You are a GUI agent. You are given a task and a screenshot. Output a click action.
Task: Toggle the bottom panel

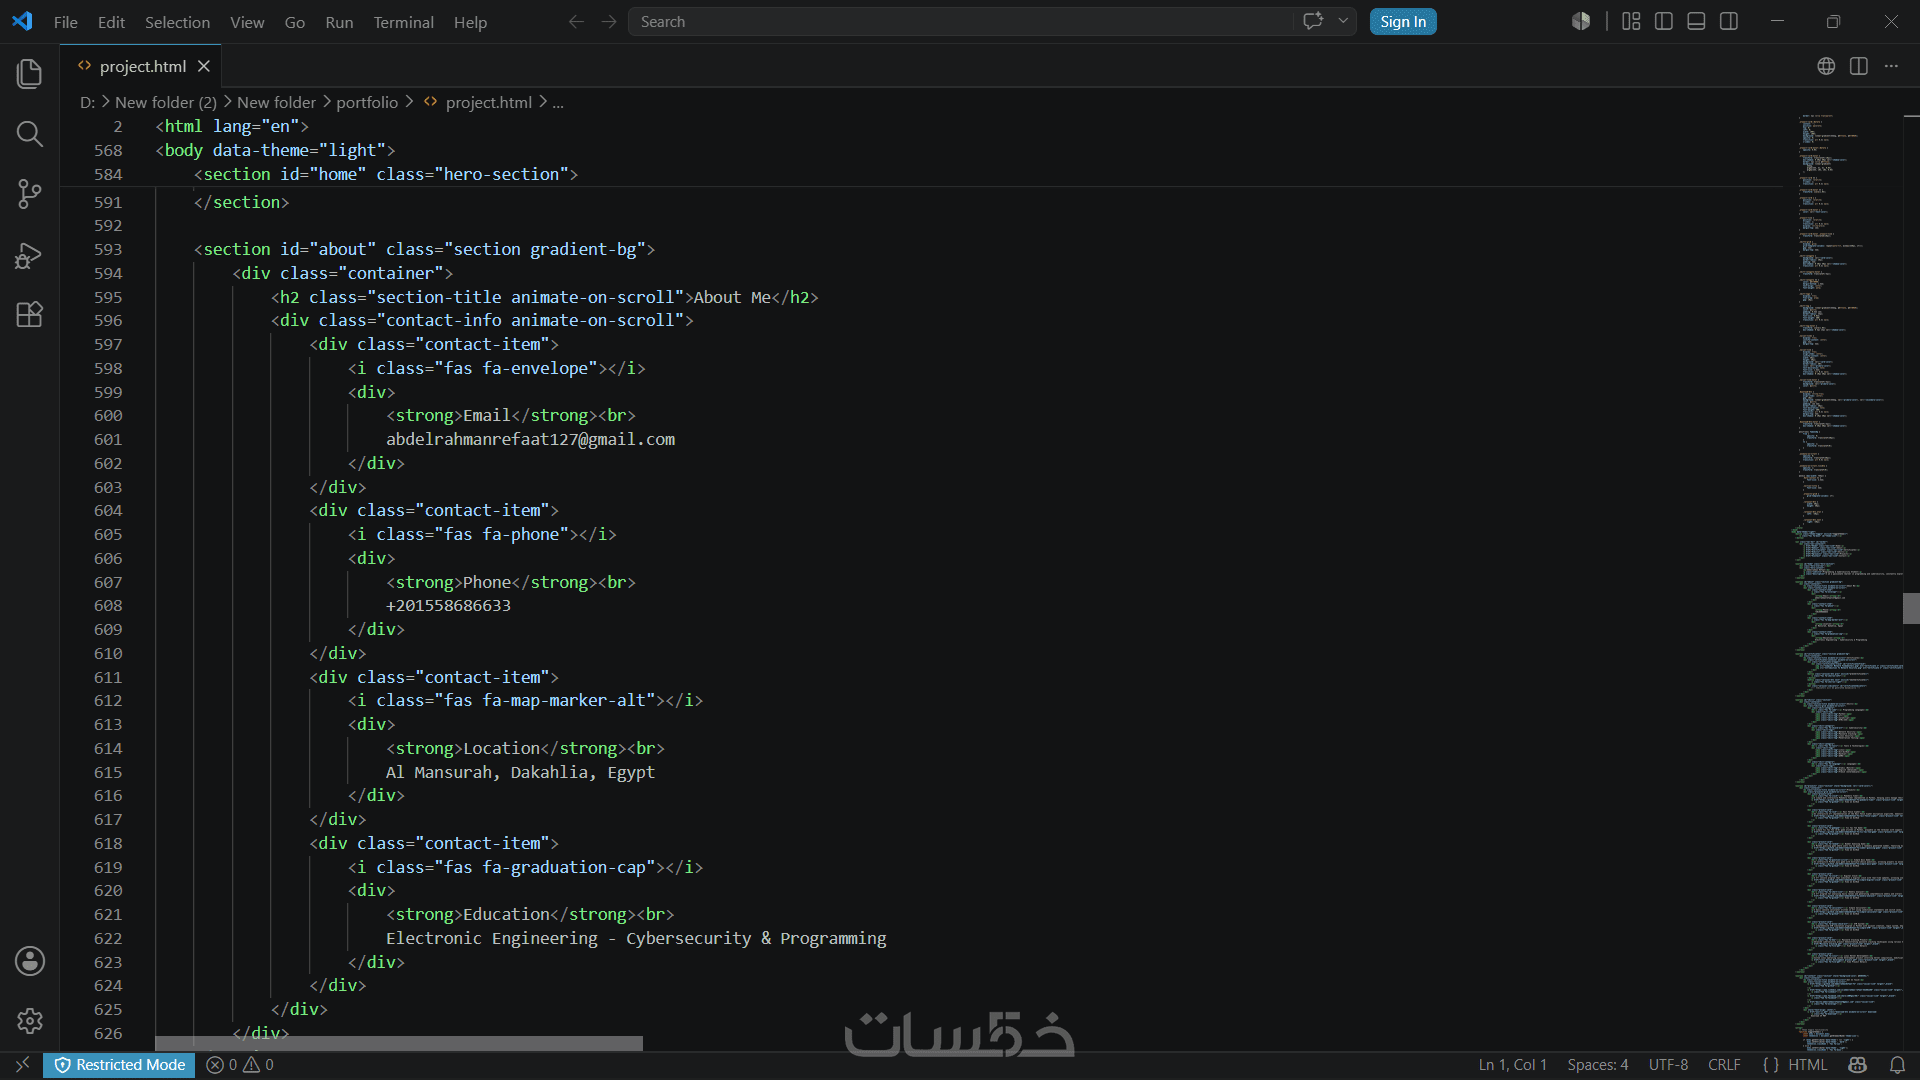[x=1696, y=21]
